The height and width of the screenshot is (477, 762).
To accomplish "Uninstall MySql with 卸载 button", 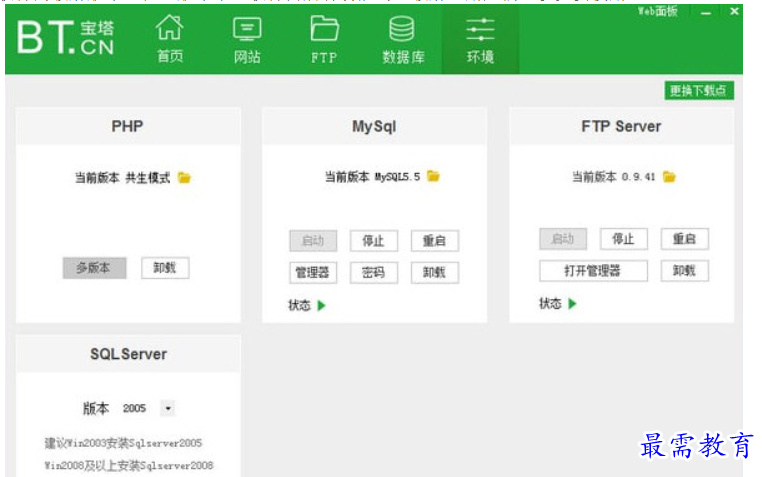I will (x=434, y=273).
